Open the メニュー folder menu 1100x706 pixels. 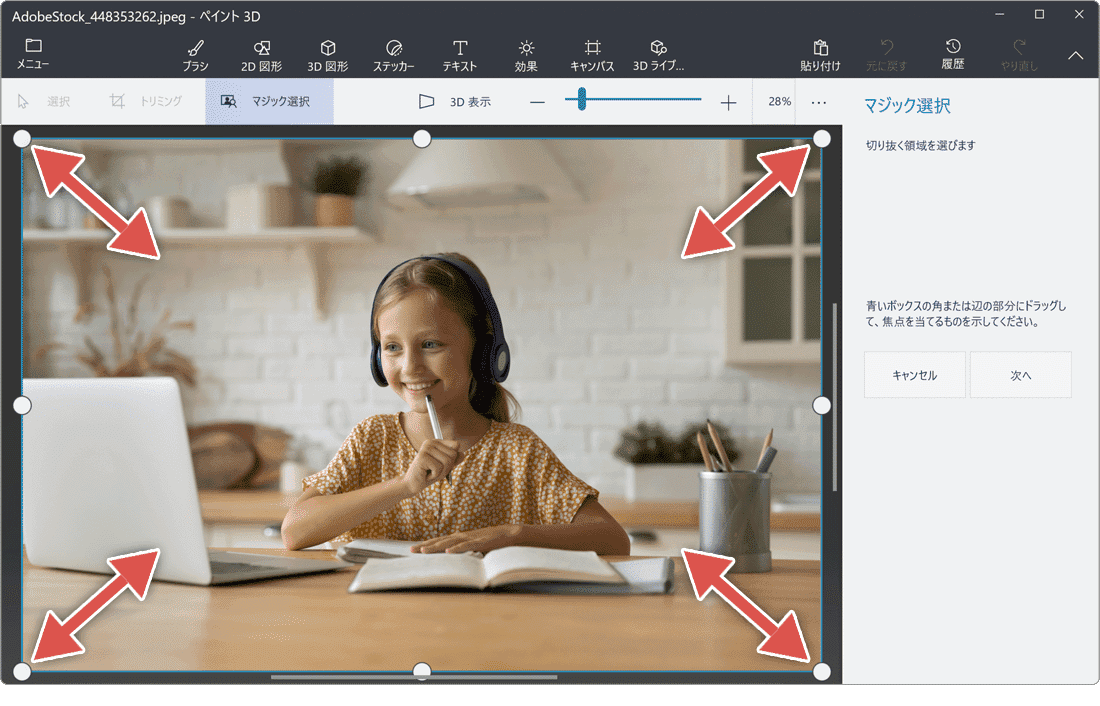click(33, 54)
